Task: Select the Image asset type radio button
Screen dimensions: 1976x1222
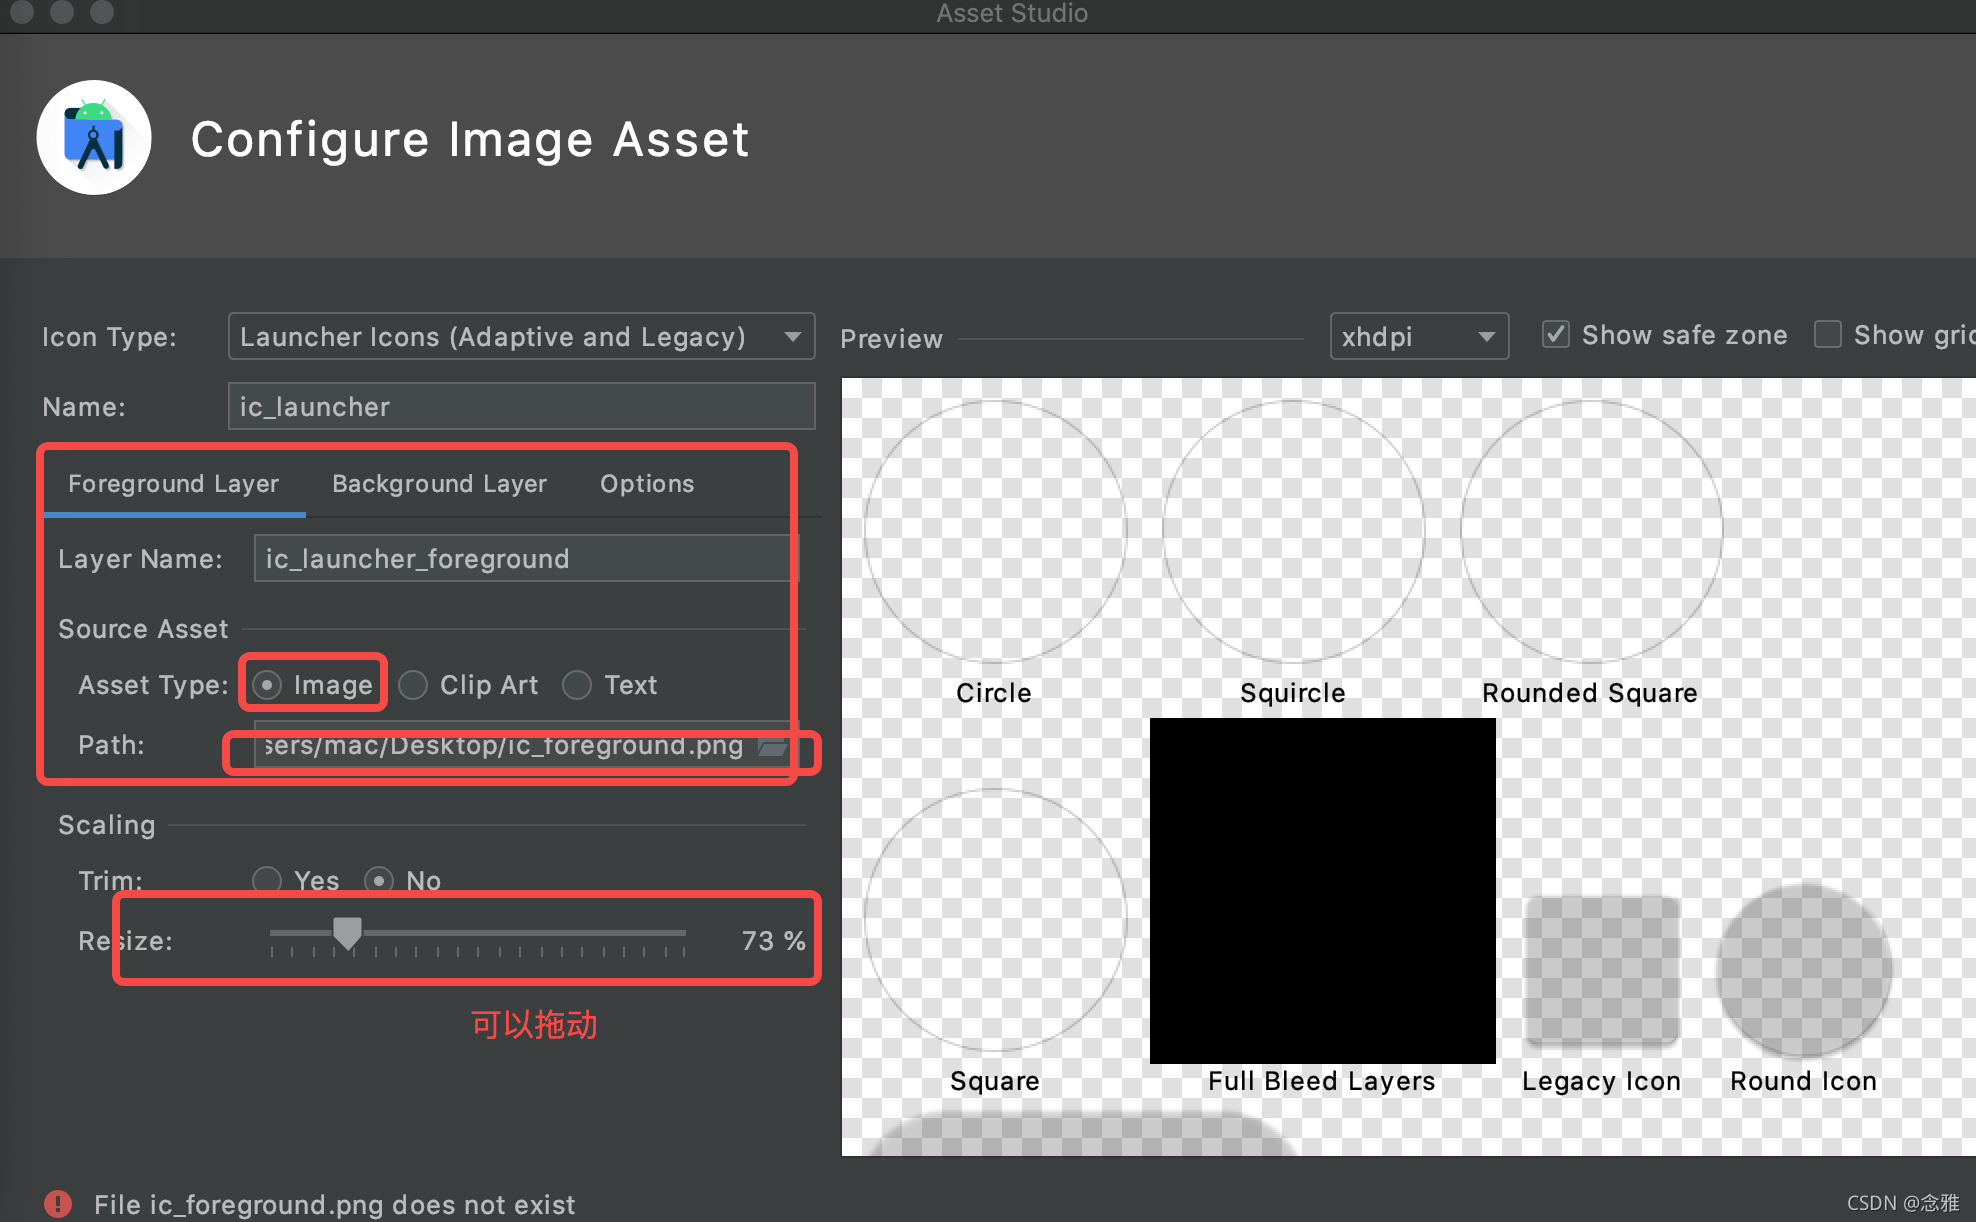Action: 266,685
